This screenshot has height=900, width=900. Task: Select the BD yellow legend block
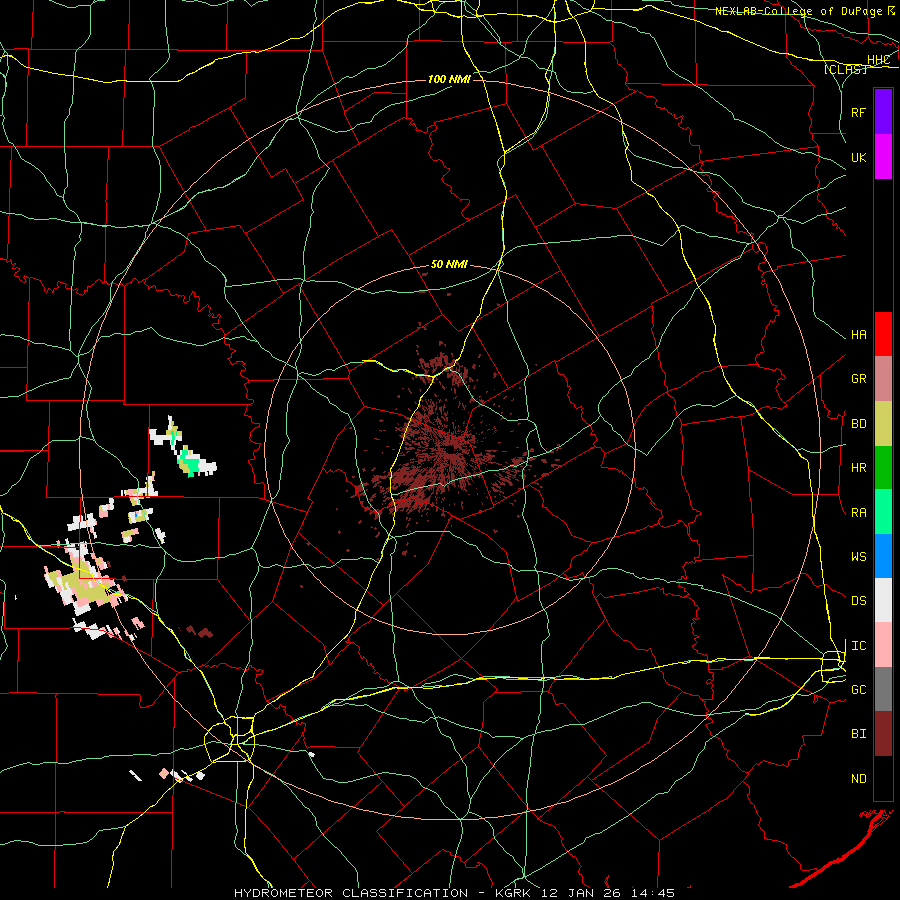point(883,424)
